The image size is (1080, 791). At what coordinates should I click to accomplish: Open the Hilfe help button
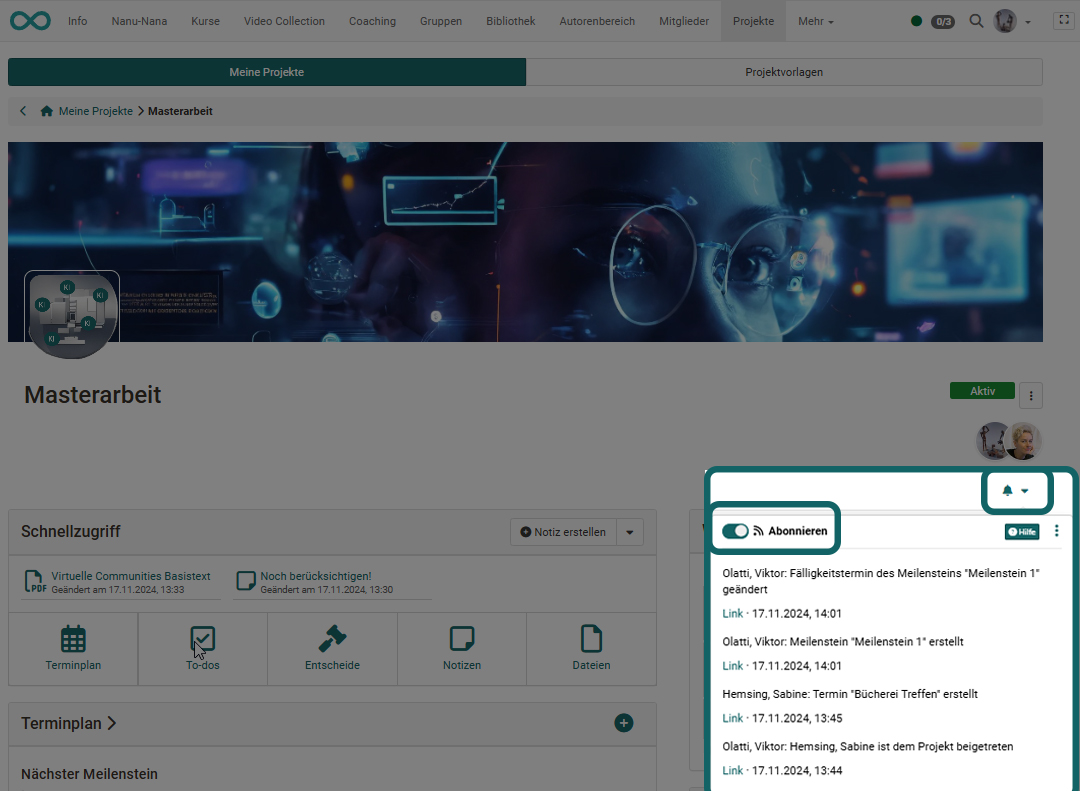(1021, 532)
